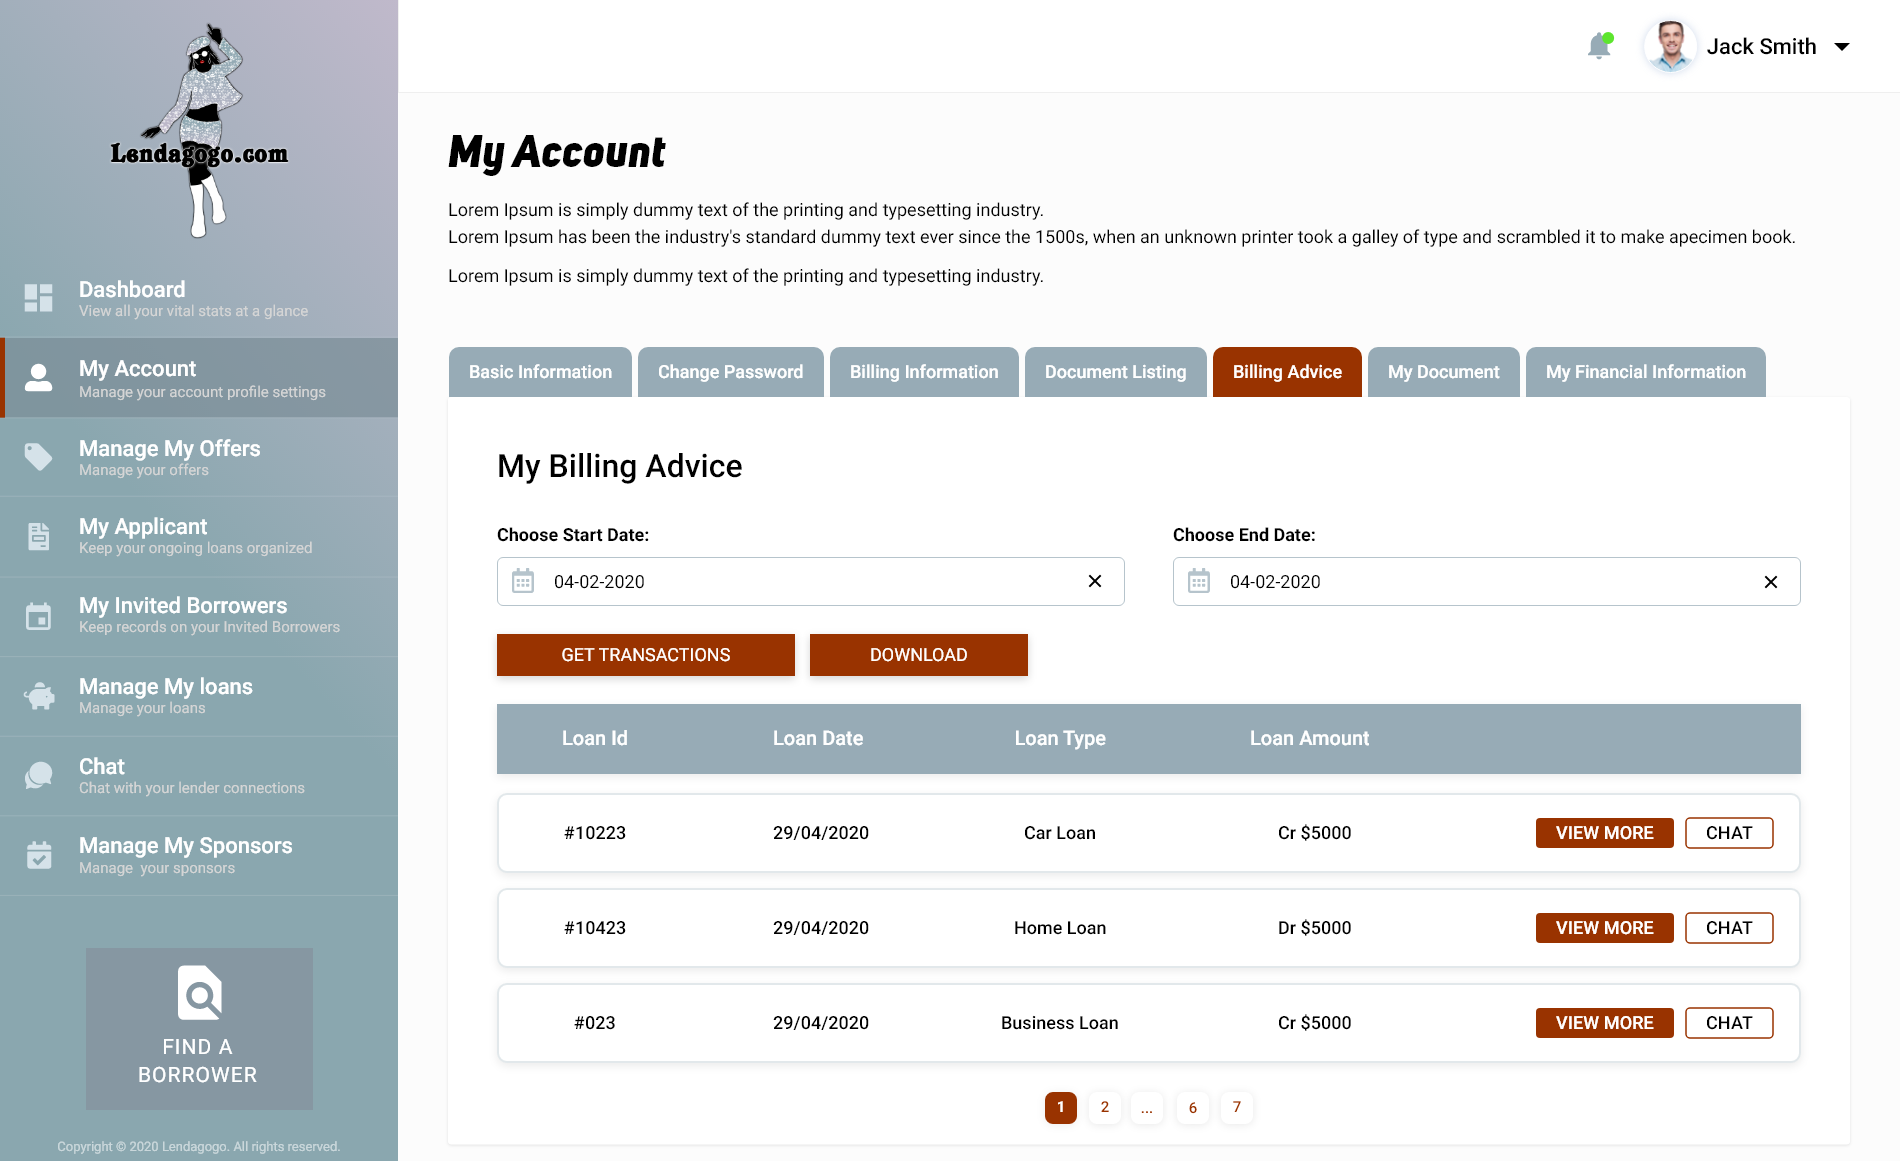Image resolution: width=1900 pixels, height=1161 pixels.
Task: Click the My Invited Borrowers calendar icon
Action: tap(39, 616)
